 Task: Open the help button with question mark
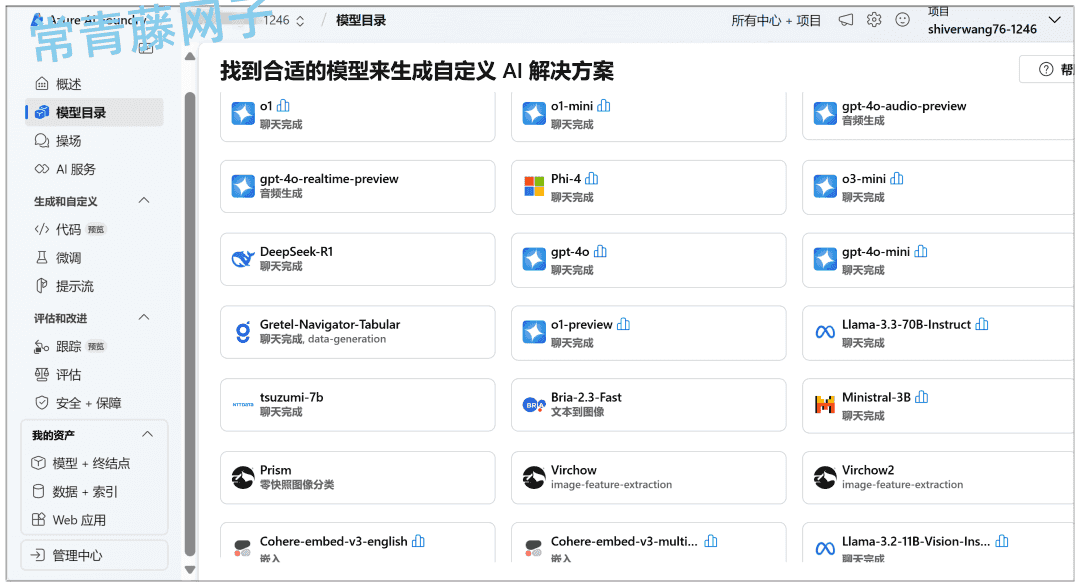click(x=1048, y=69)
